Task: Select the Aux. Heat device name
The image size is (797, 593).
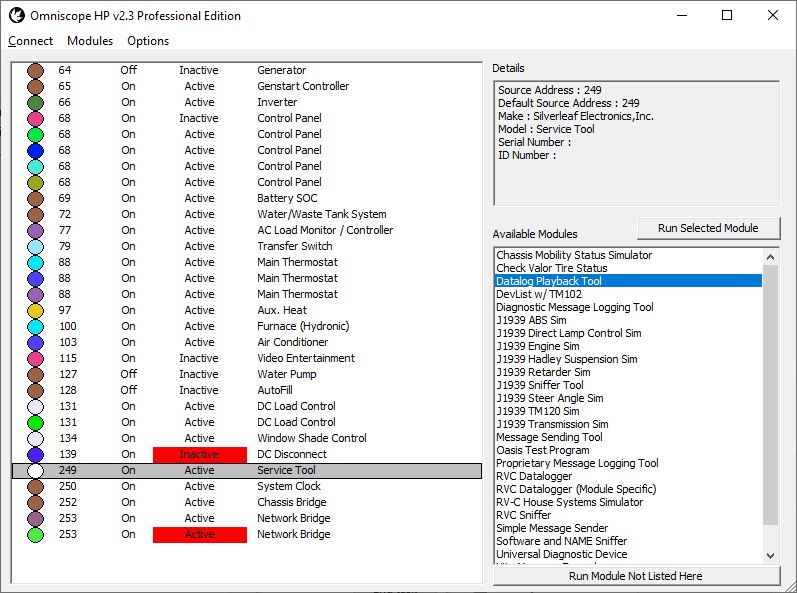Action: [282, 310]
